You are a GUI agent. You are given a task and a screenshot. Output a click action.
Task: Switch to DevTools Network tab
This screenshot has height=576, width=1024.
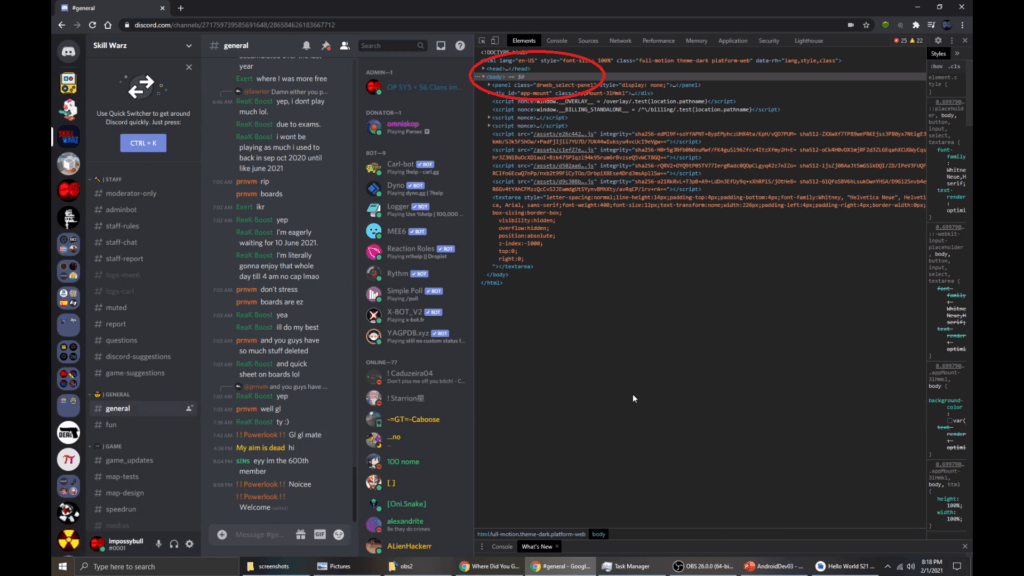pyautogui.click(x=620, y=40)
